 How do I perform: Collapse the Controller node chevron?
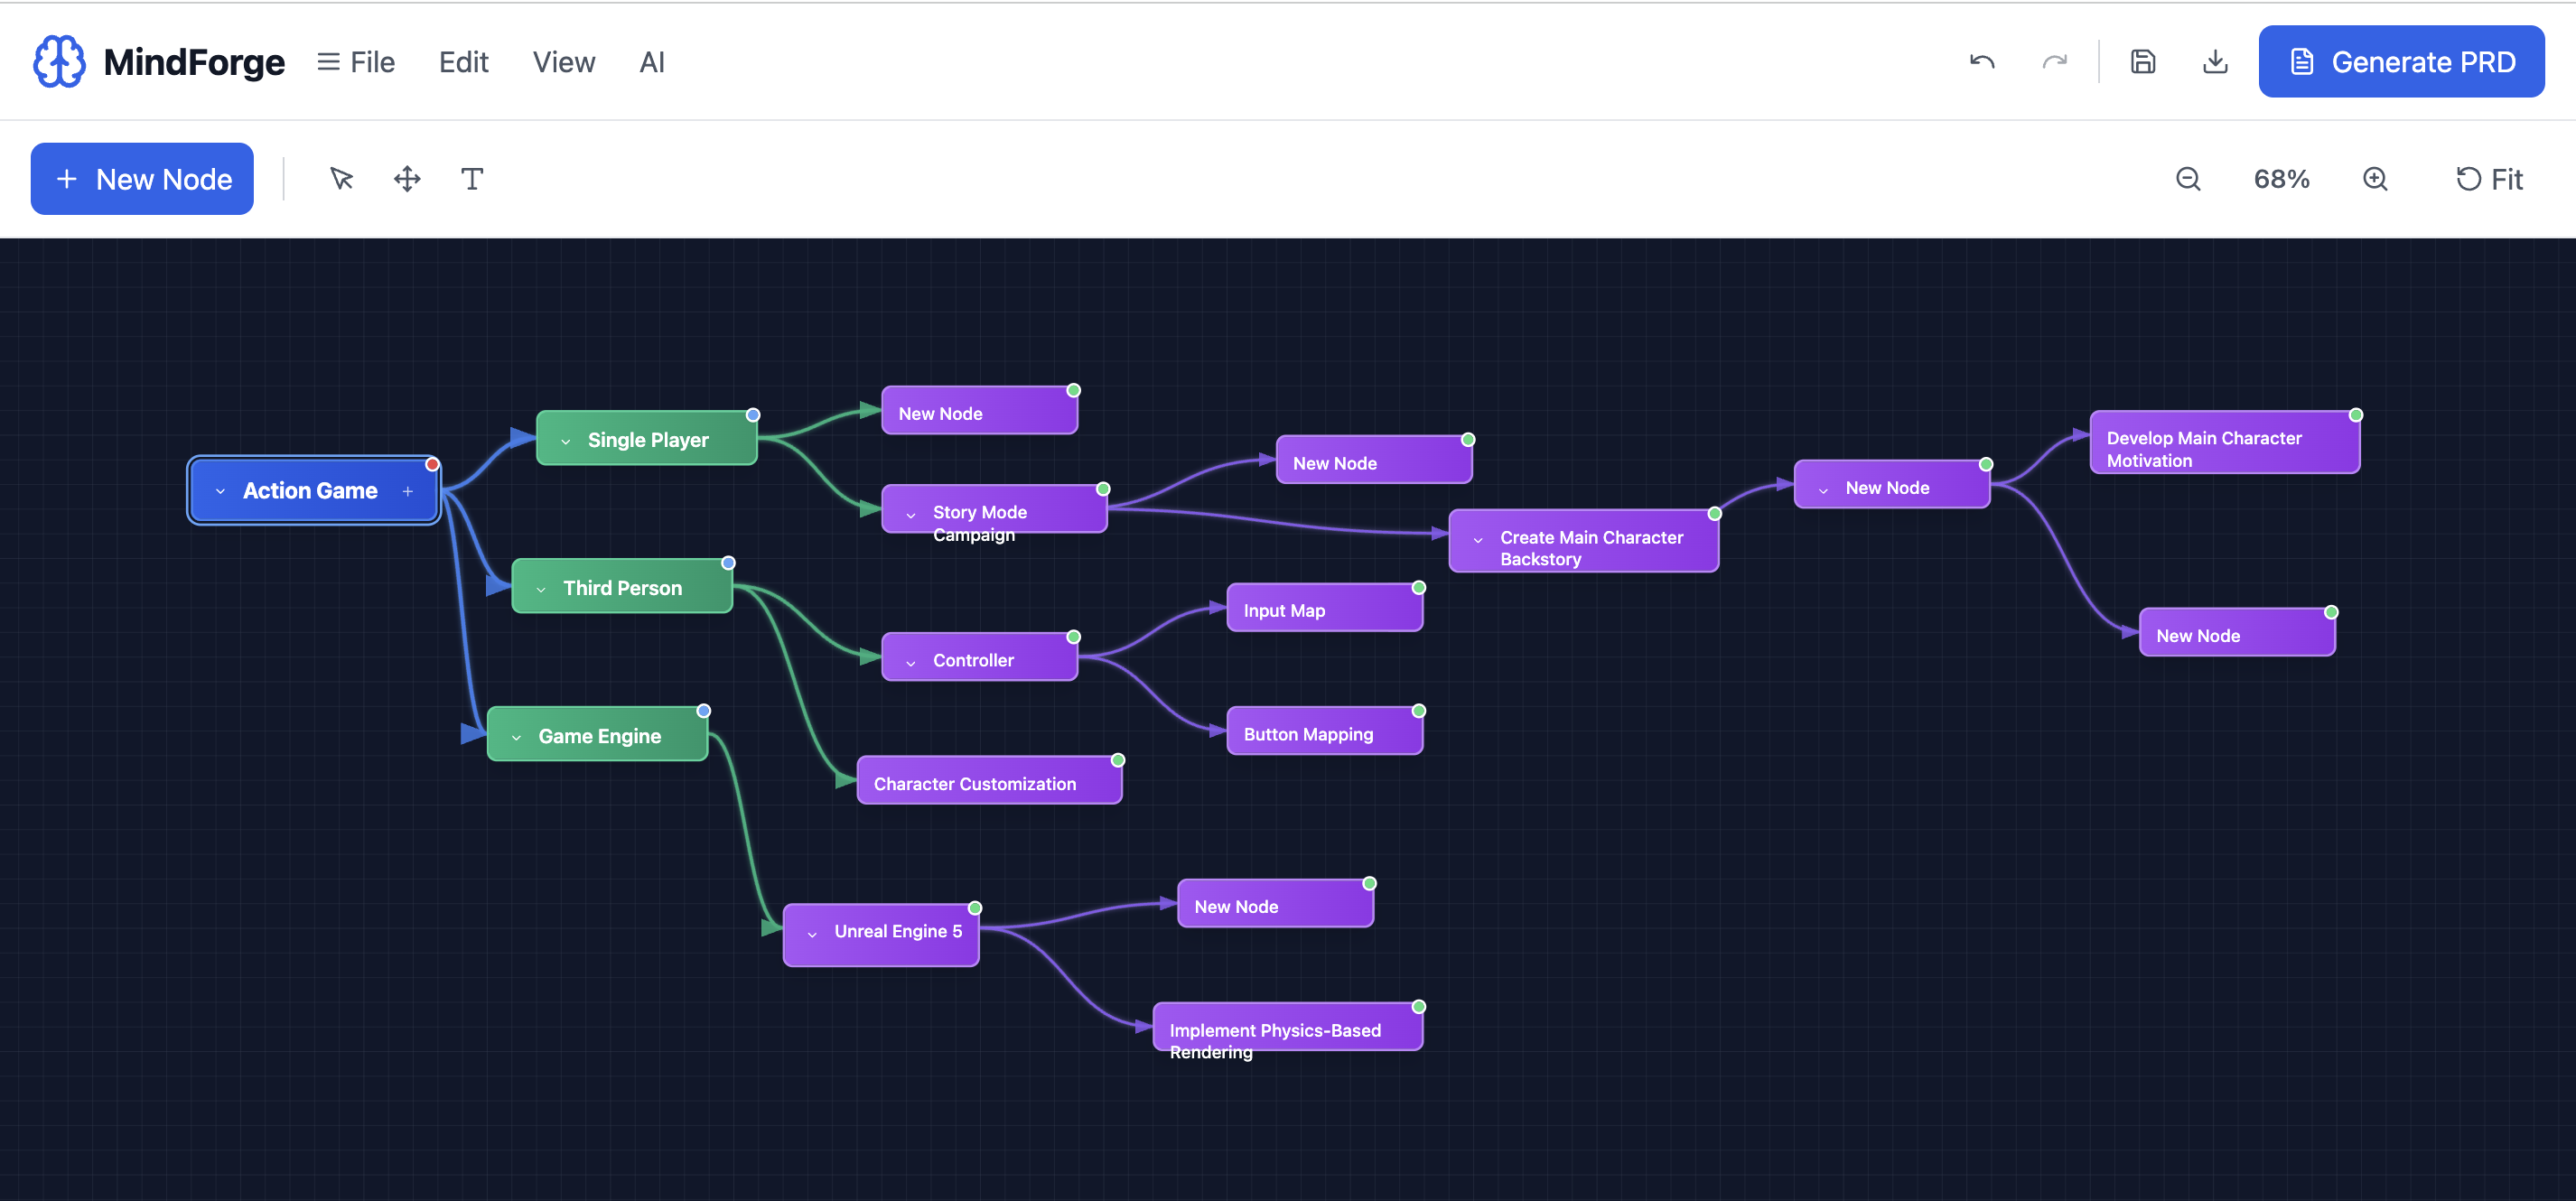(x=911, y=662)
